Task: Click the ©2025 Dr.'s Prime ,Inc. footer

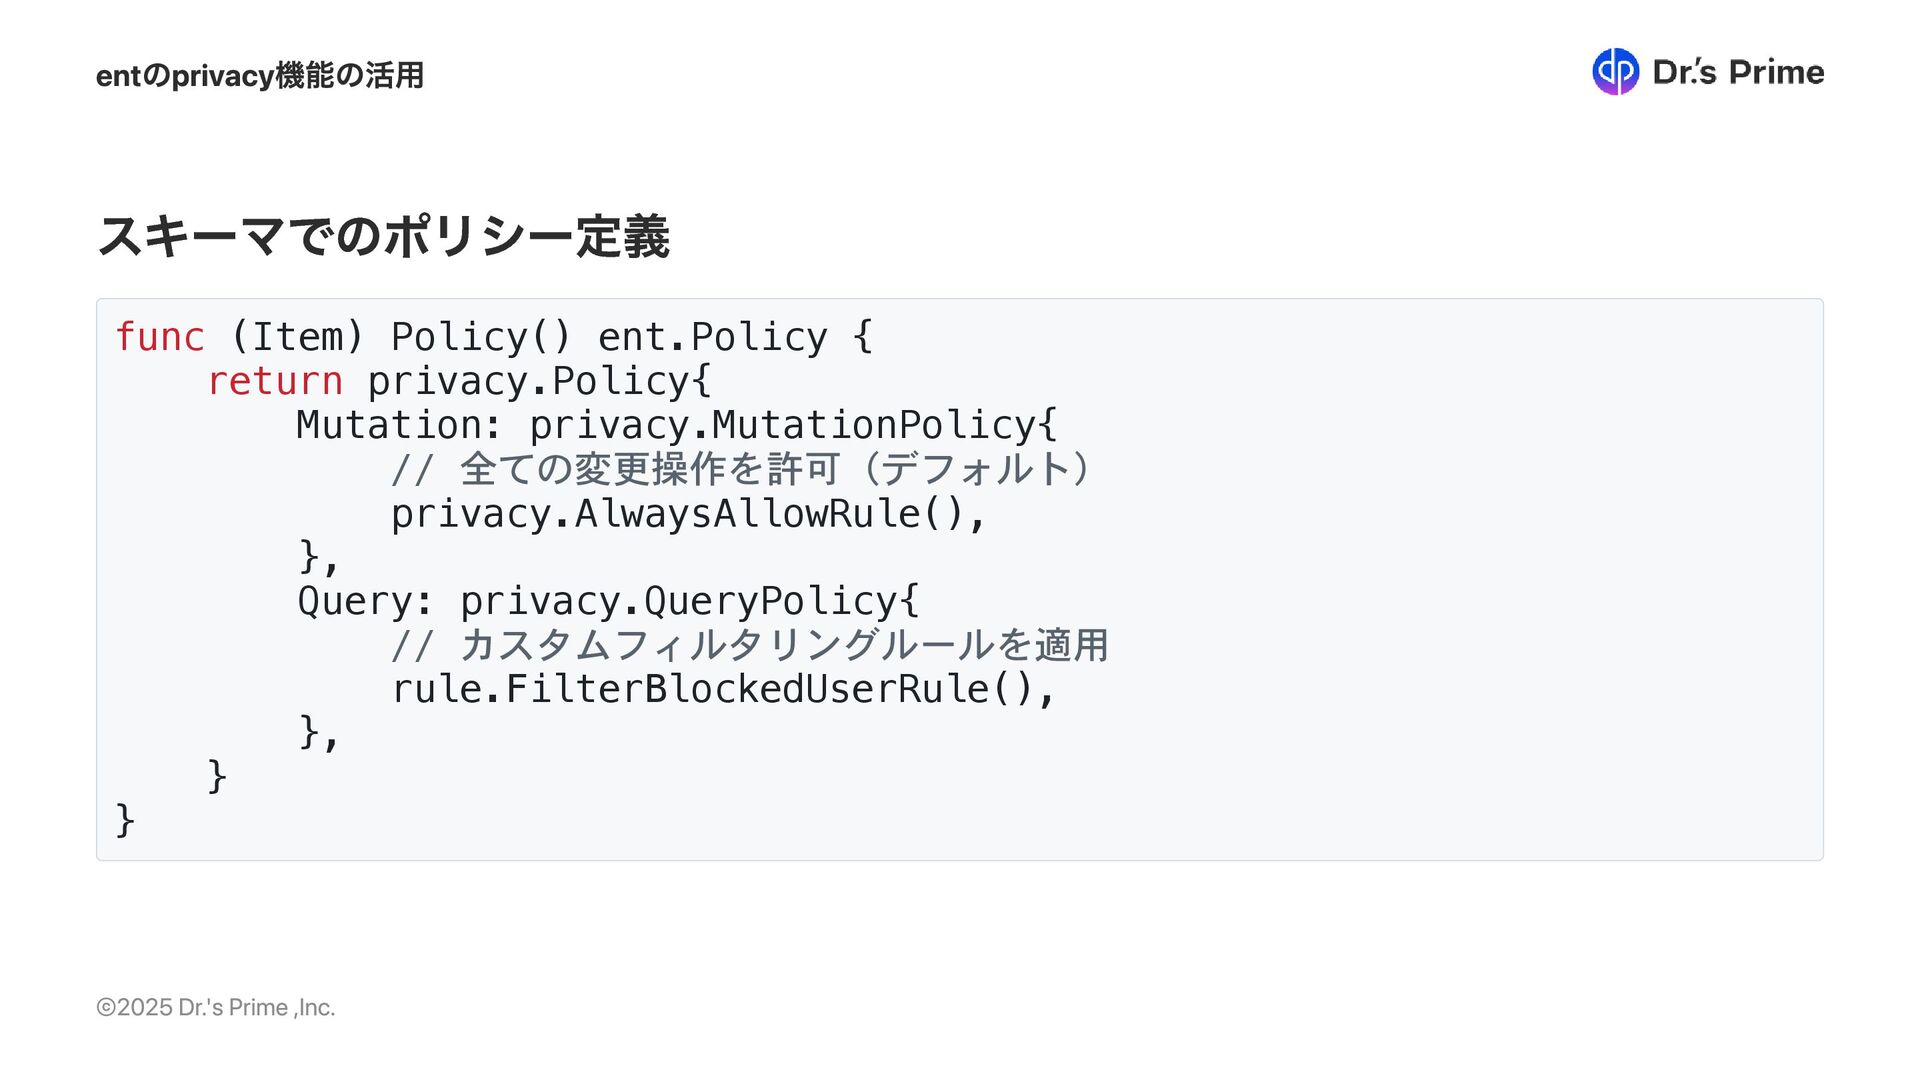Action: tap(215, 1007)
